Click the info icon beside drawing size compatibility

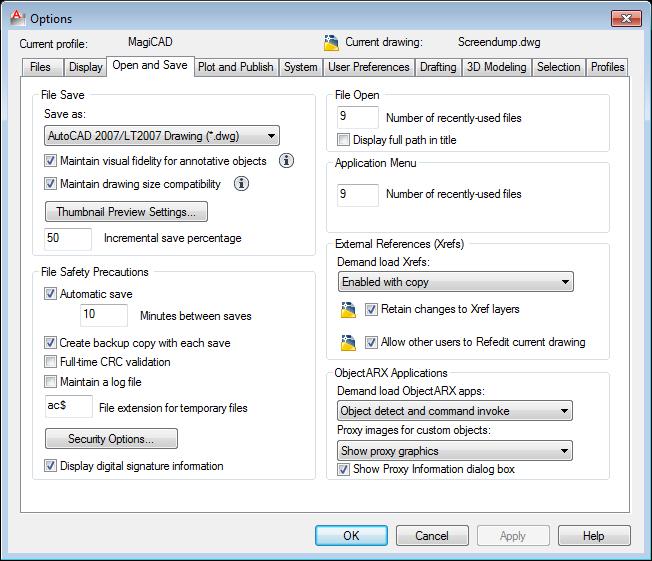click(x=241, y=183)
